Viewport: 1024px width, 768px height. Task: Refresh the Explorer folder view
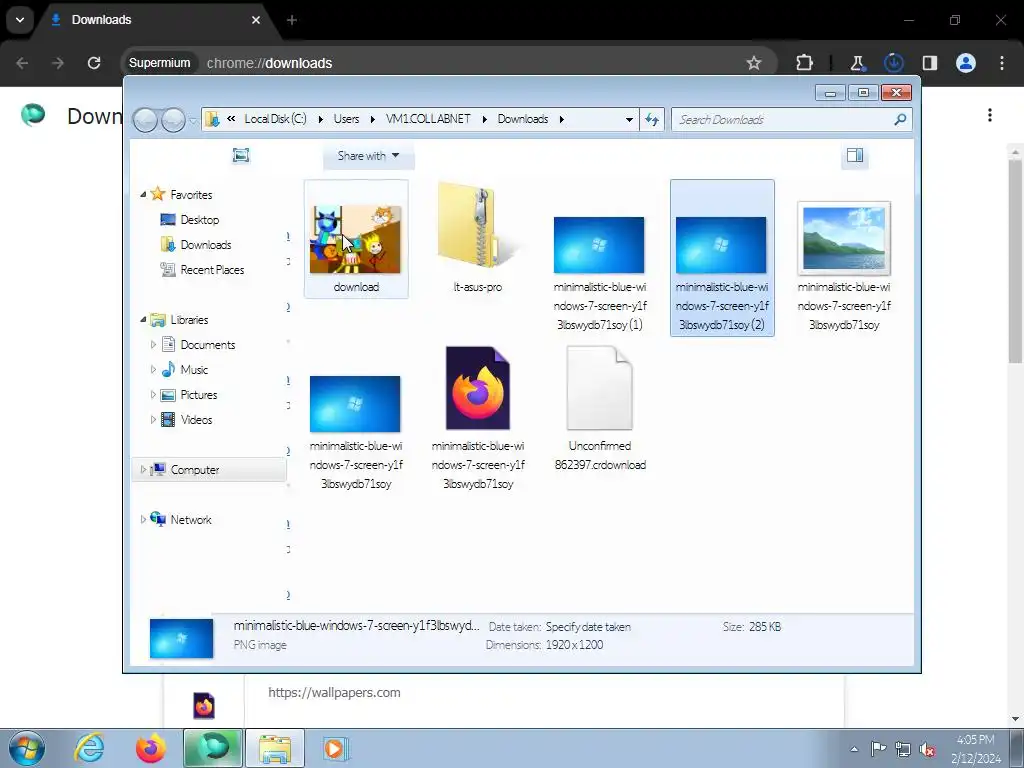coord(652,120)
